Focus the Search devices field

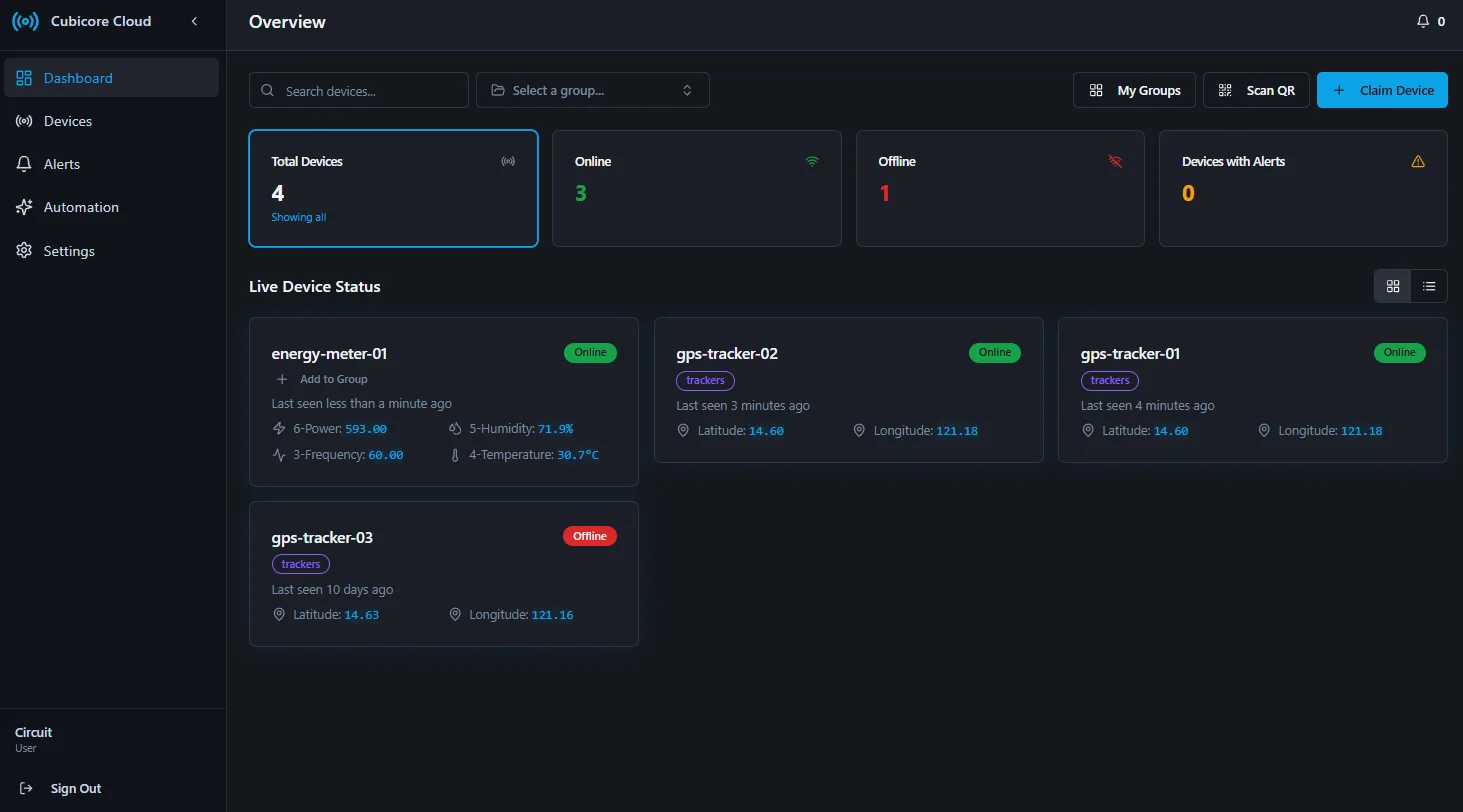pos(359,90)
